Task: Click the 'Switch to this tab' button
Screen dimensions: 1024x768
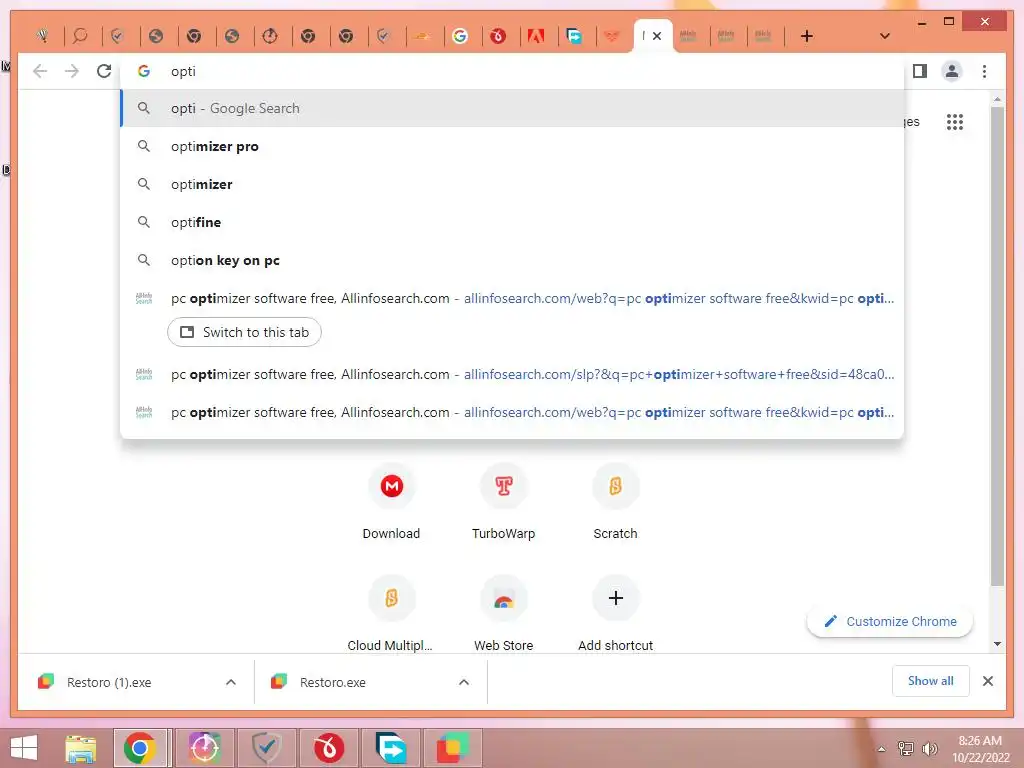Action: coord(244,332)
